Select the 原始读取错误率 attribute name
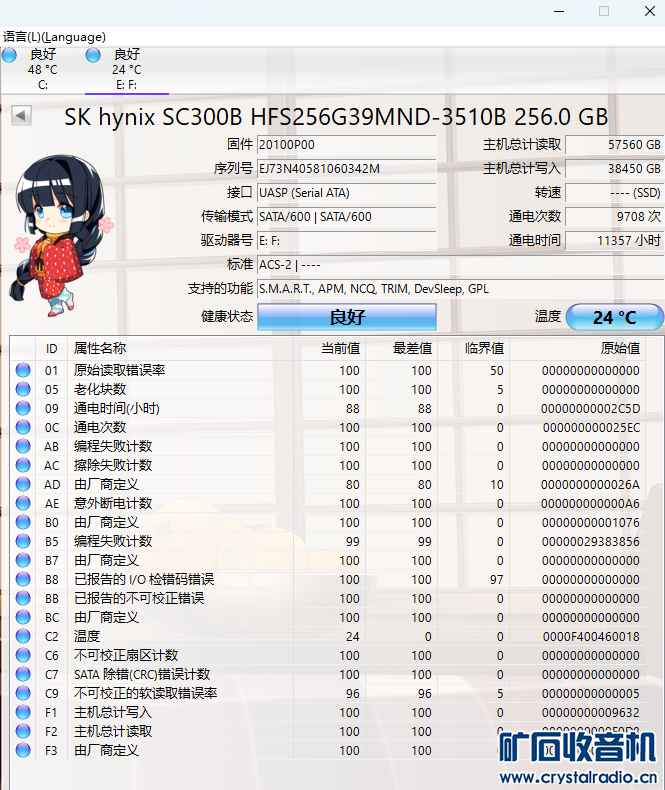Image resolution: width=665 pixels, height=790 pixels. 119,370
